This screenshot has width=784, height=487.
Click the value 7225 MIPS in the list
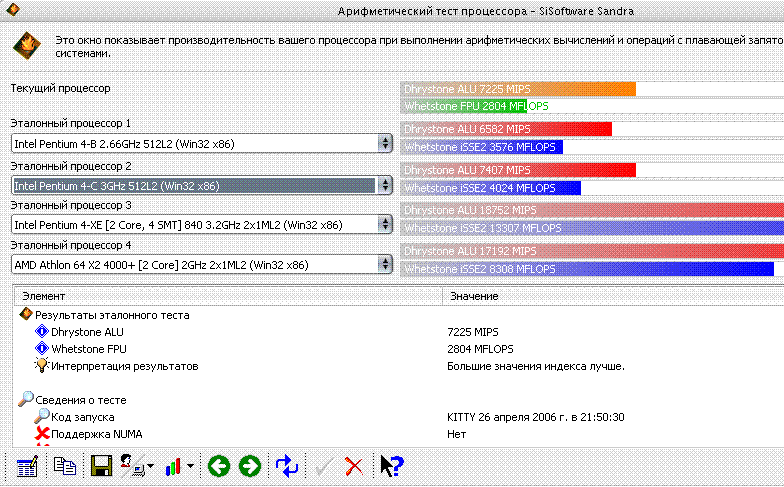click(x=472, y=332)
